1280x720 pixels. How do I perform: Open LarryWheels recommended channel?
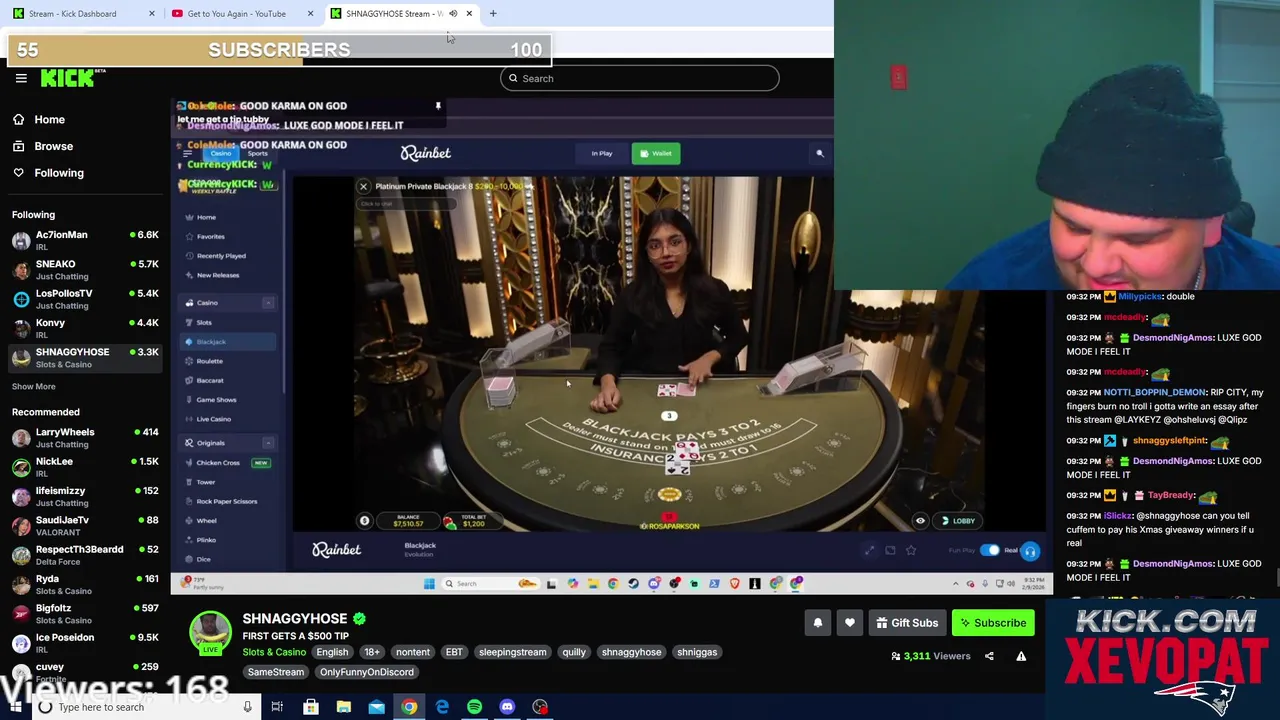pos(84,438)
